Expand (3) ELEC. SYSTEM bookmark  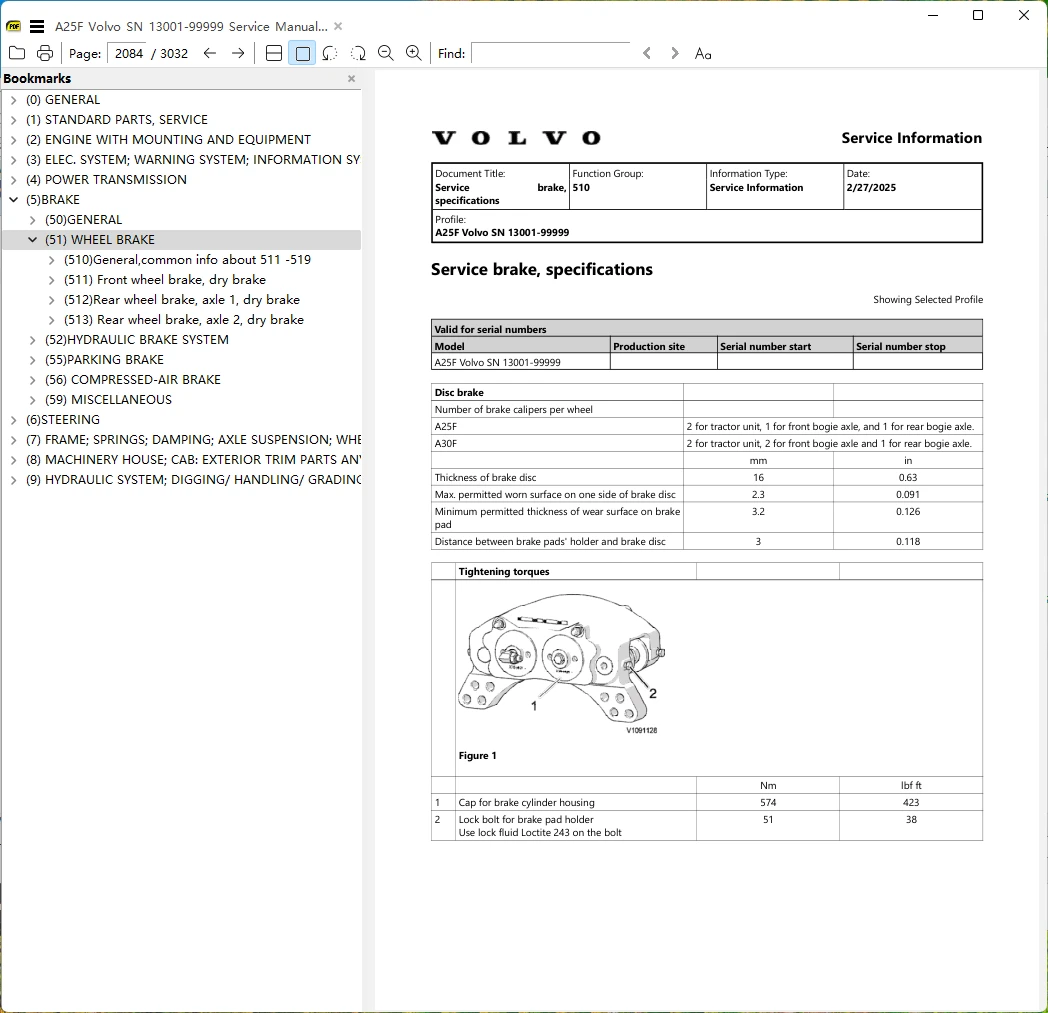(x=13, y=160)
